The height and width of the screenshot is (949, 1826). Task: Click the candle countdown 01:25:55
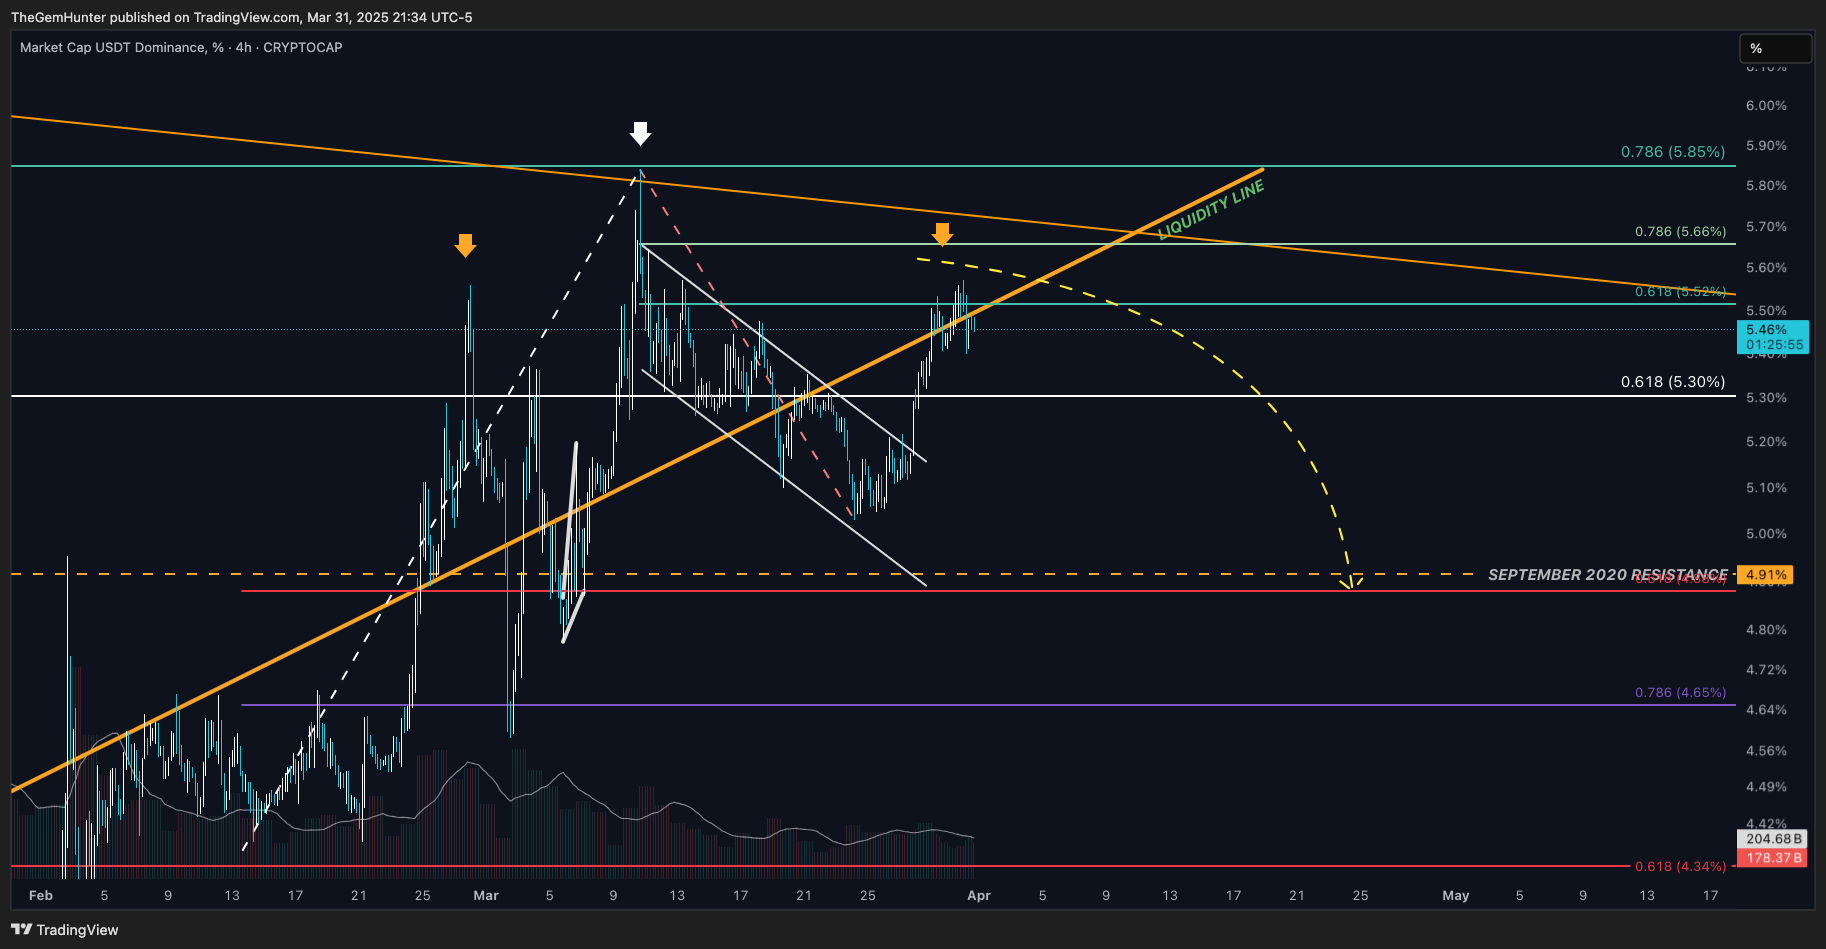(x=1773, y=345)
